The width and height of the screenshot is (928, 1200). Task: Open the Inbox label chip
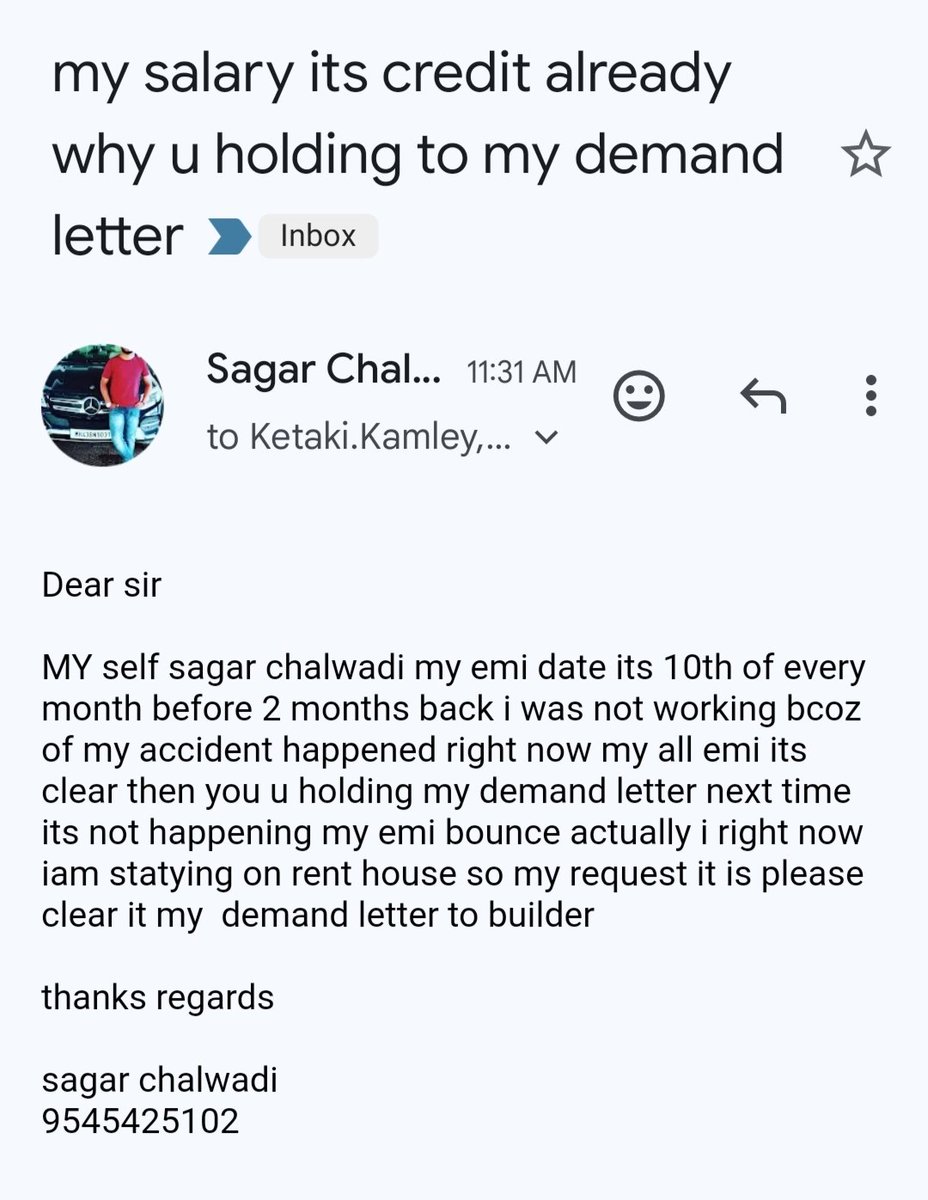coord(318,236)
